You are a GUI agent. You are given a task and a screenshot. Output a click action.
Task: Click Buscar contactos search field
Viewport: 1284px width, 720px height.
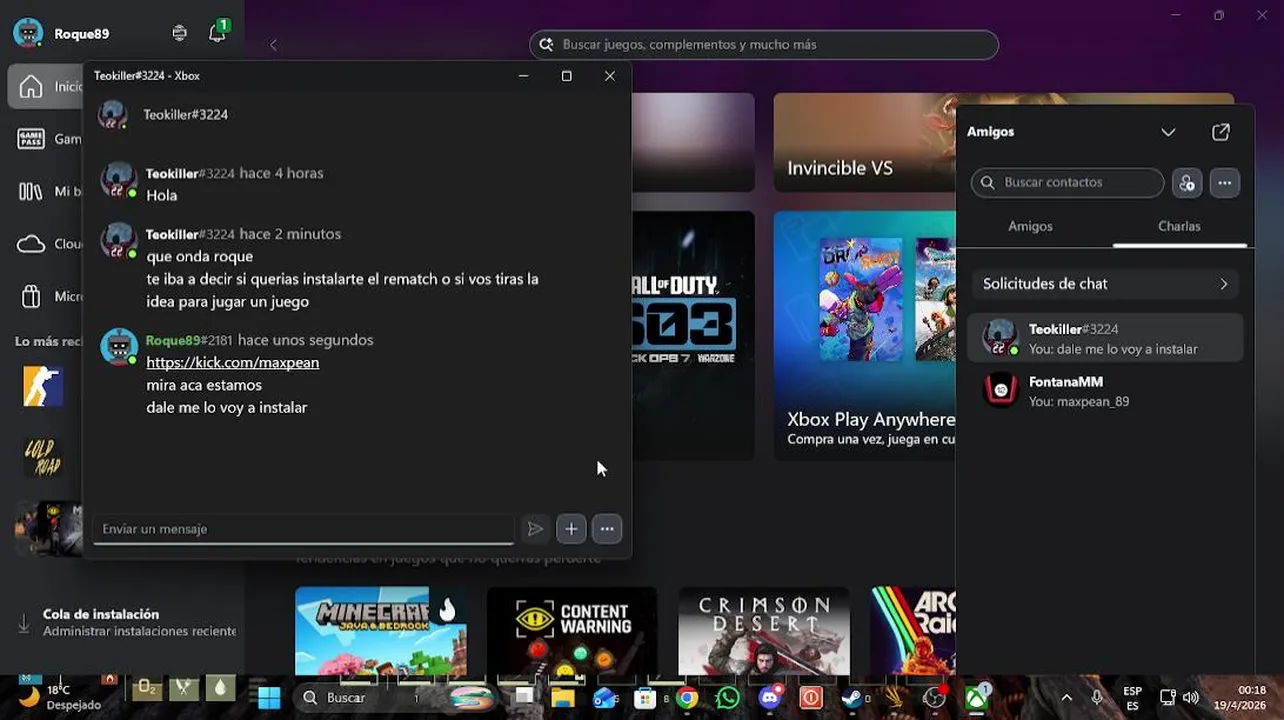click(x=1067, y=183)
